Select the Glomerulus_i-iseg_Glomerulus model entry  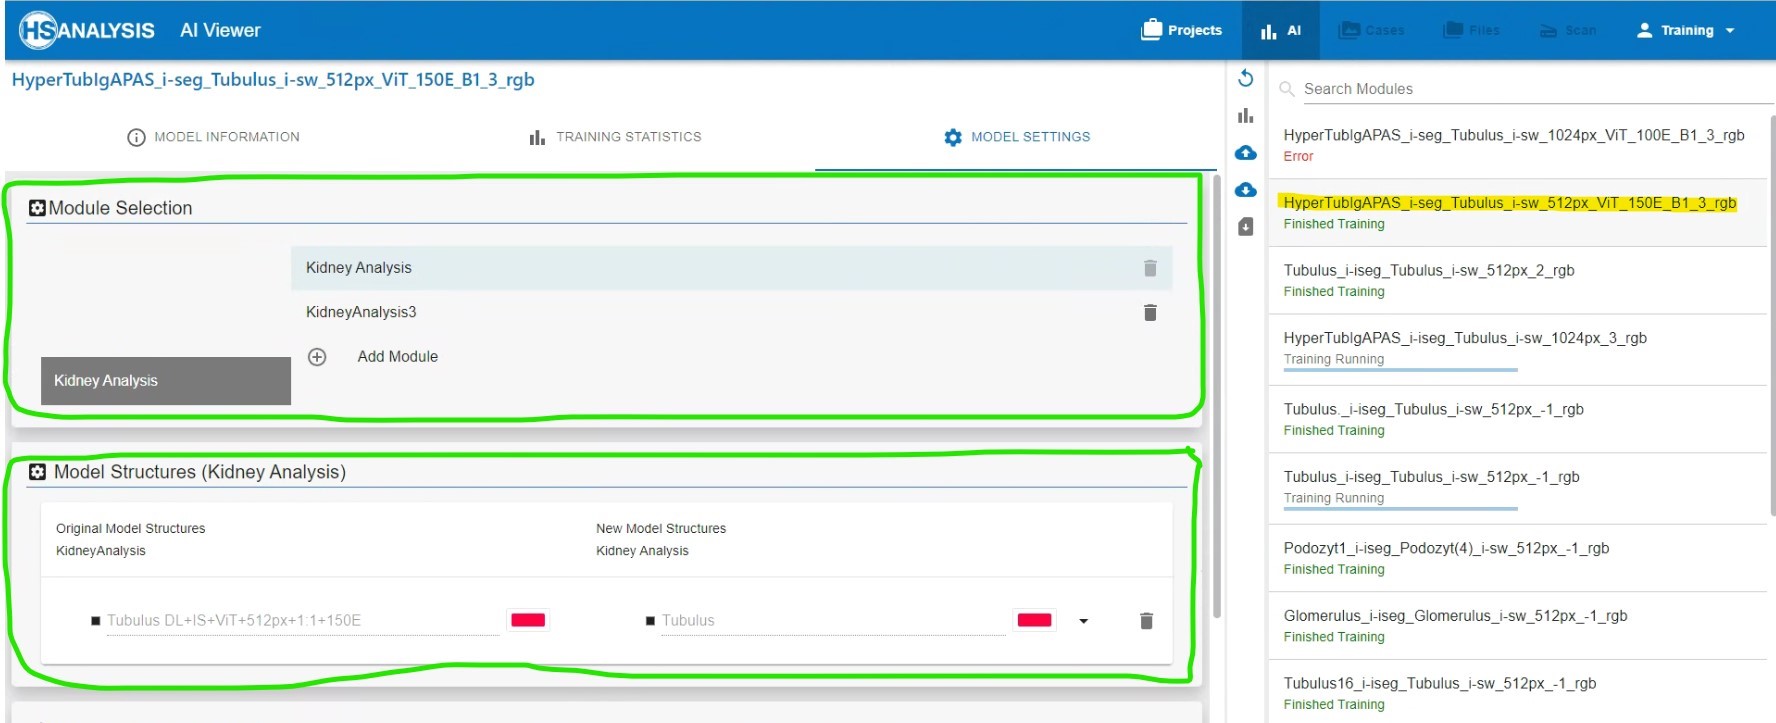tap(1454, 616)
